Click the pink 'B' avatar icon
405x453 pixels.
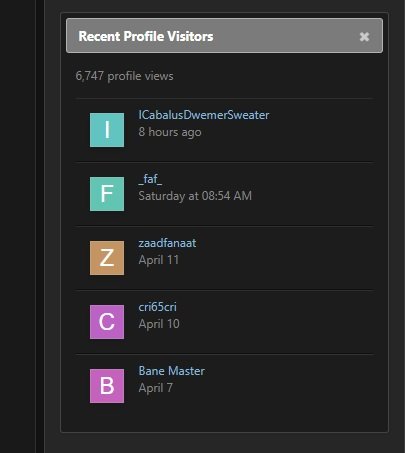click(107, 386)
